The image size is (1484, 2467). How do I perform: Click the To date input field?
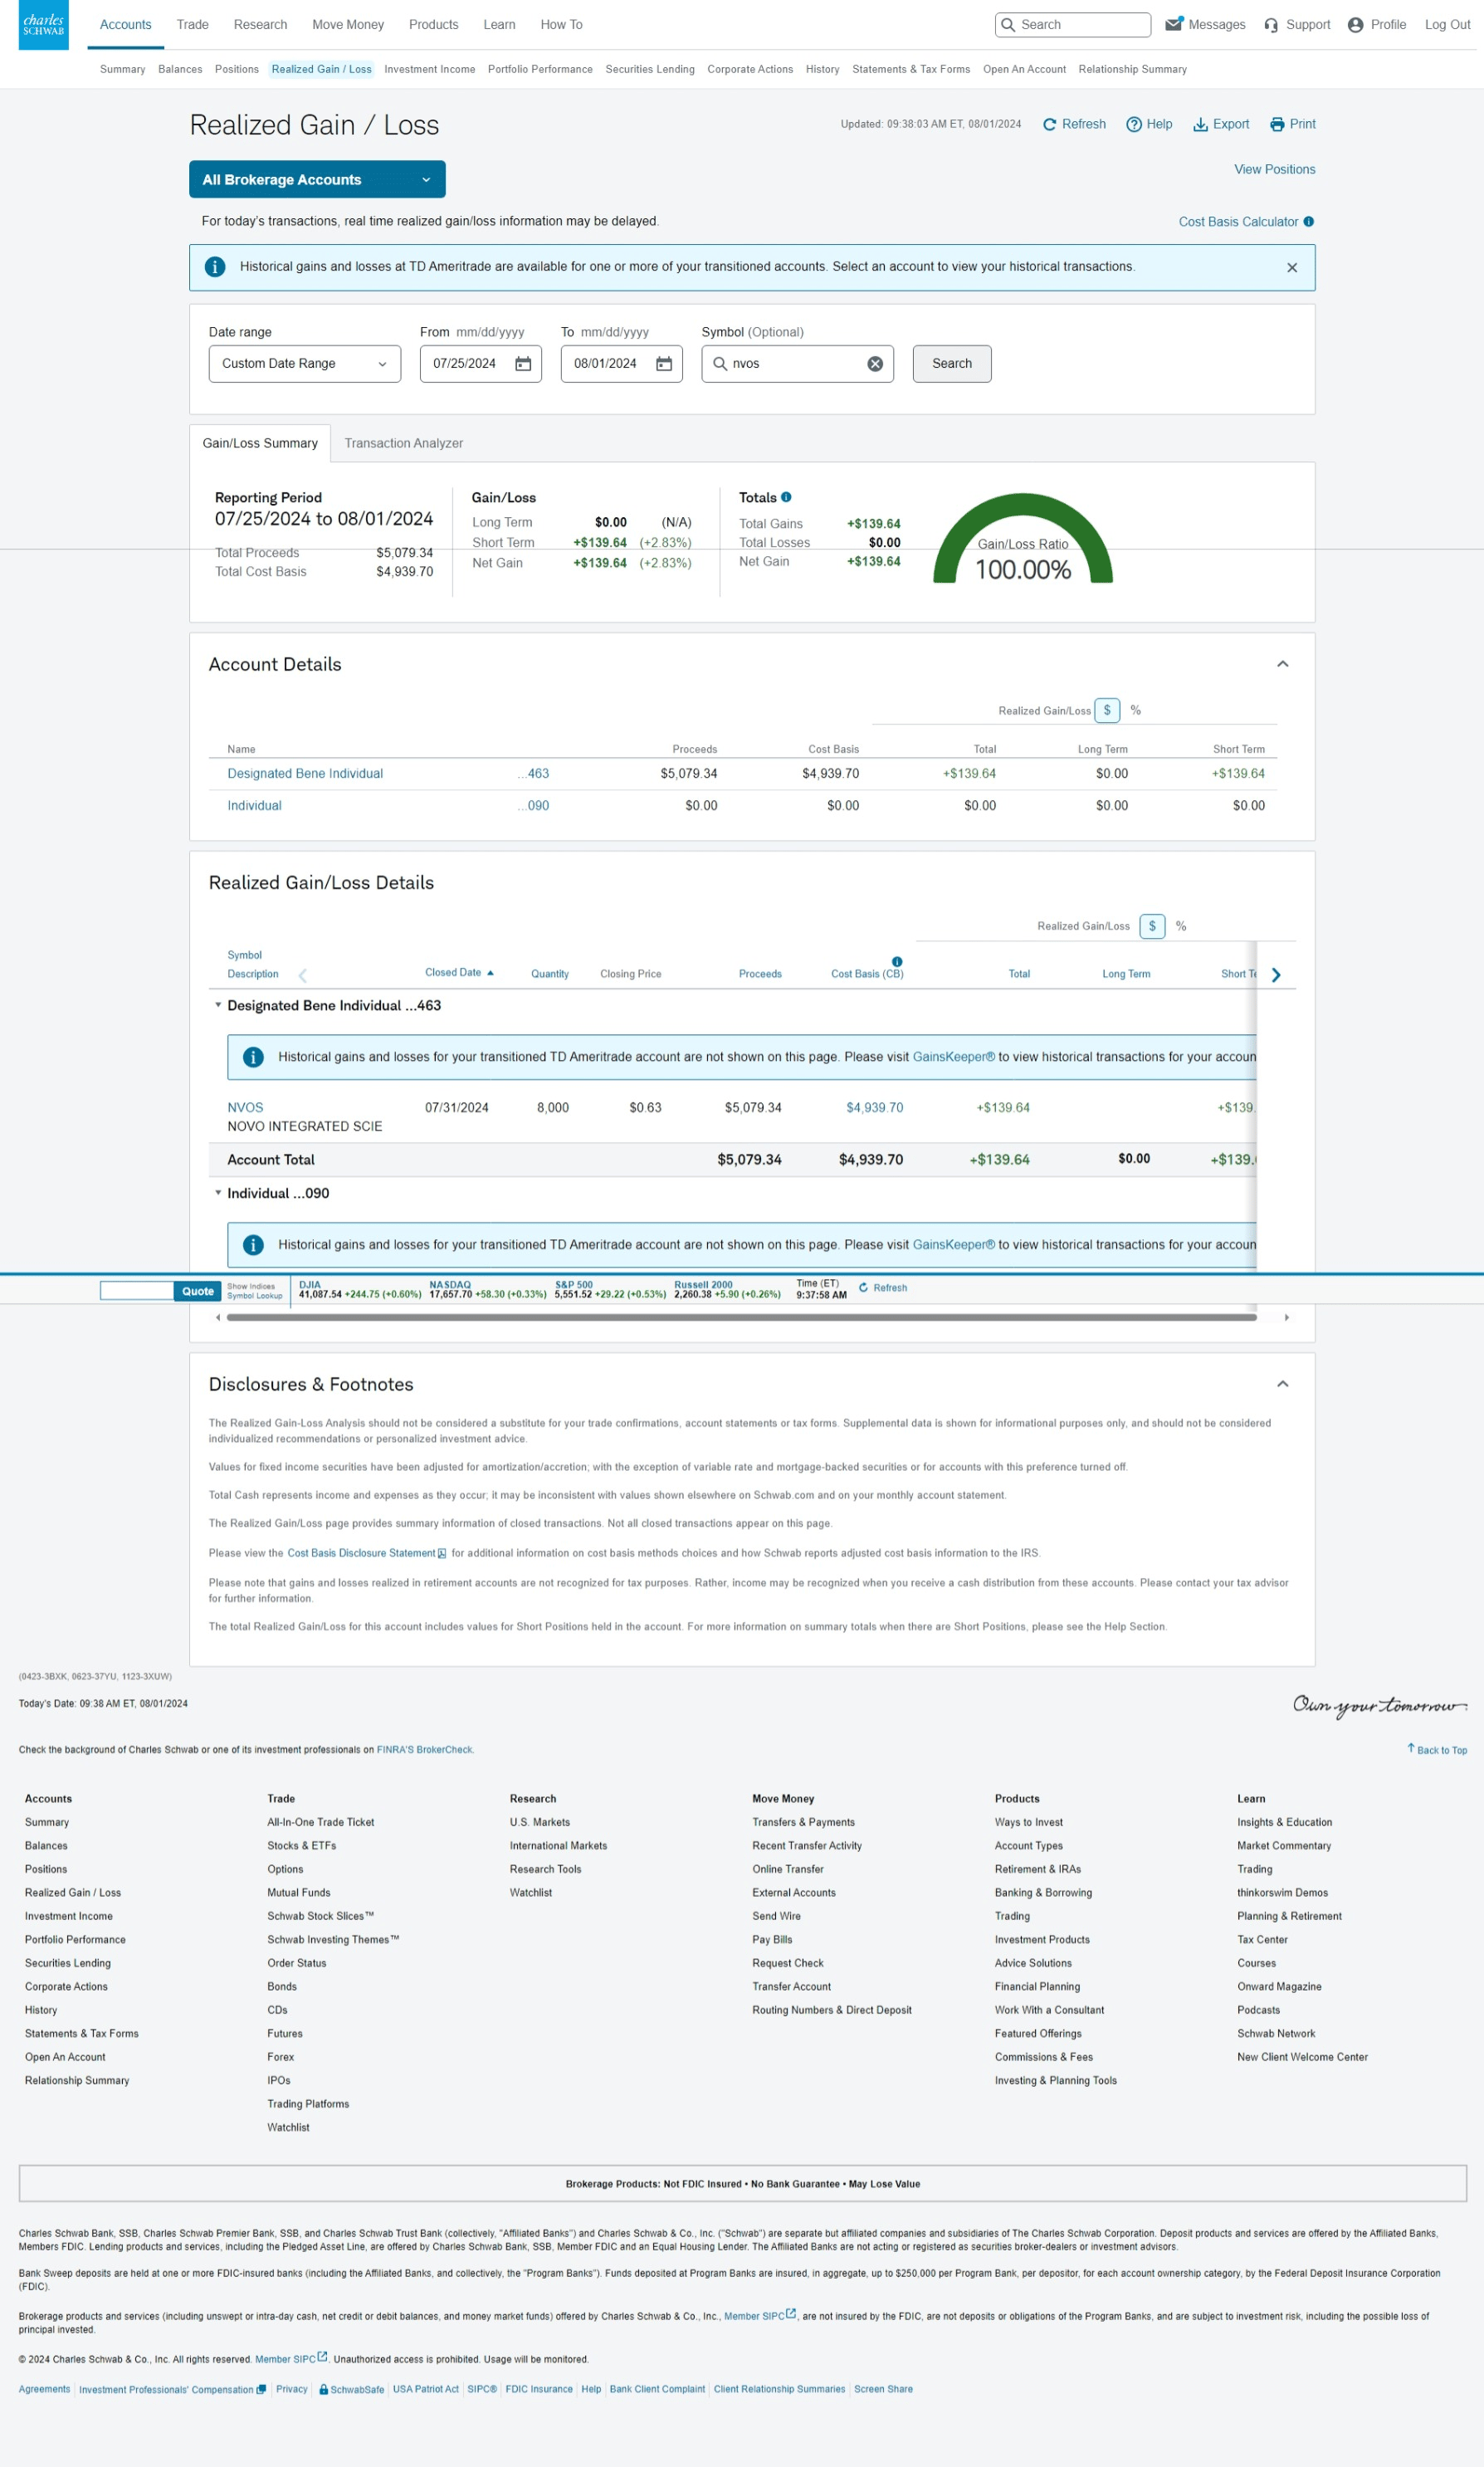622,364
